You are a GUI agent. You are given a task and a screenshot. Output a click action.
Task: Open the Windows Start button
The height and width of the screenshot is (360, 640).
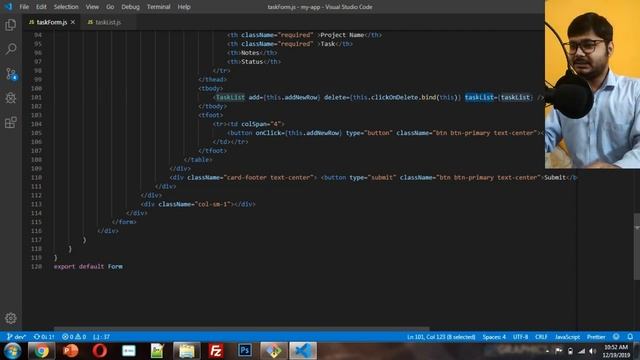[x=13, y=351]
